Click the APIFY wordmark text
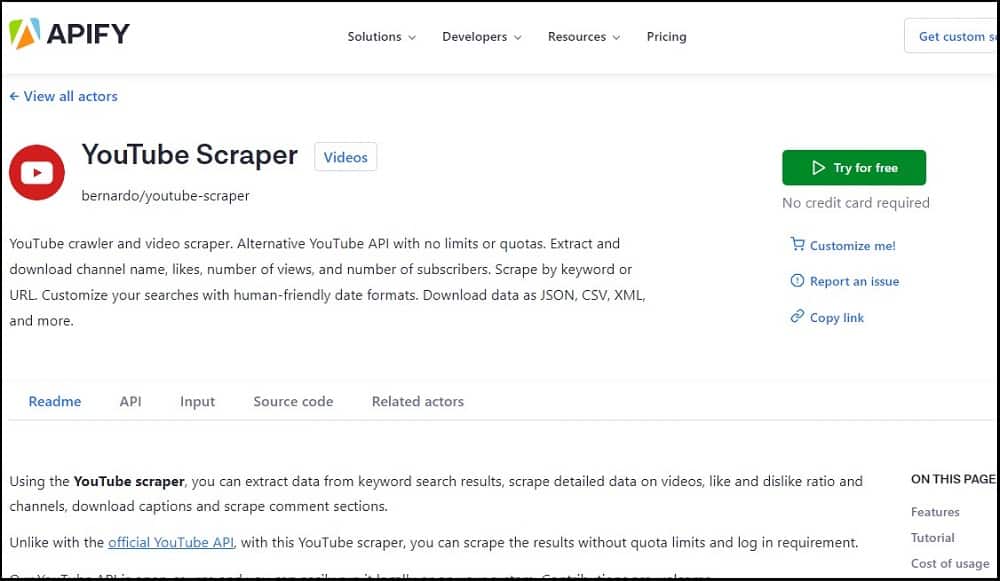This screenshot has height=581, width=1000. tap(88, 33)
